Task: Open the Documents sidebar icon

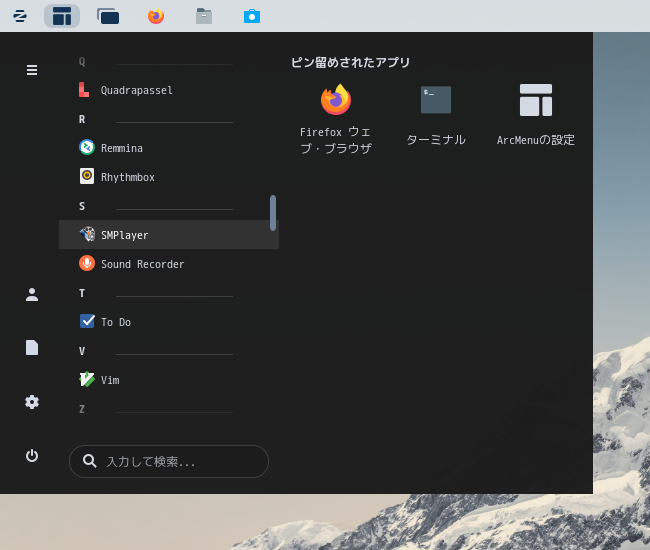Action: coord(32,347)
